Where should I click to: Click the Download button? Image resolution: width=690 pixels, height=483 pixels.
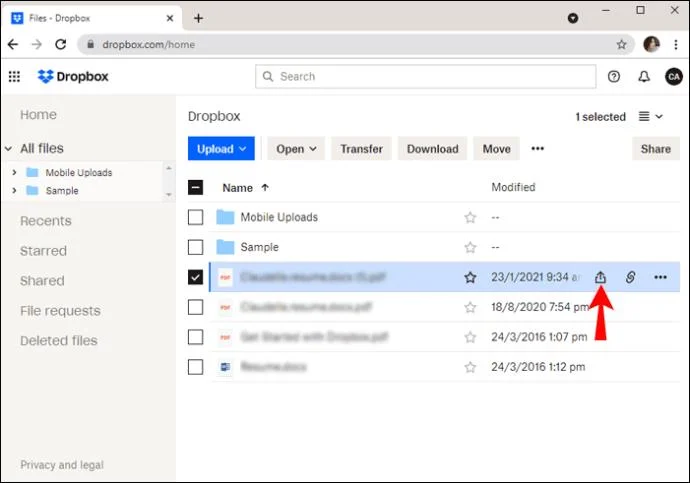click(433, 149)
